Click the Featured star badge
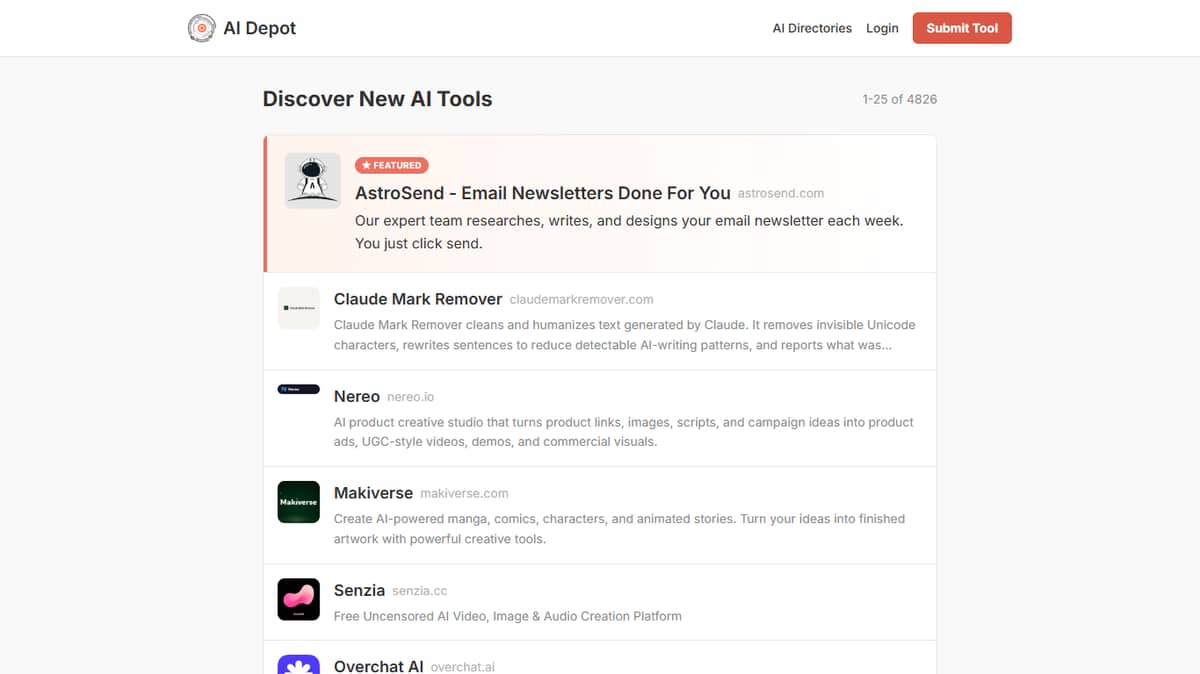Viewport: 1200px width, 674px height. (392, 165)
